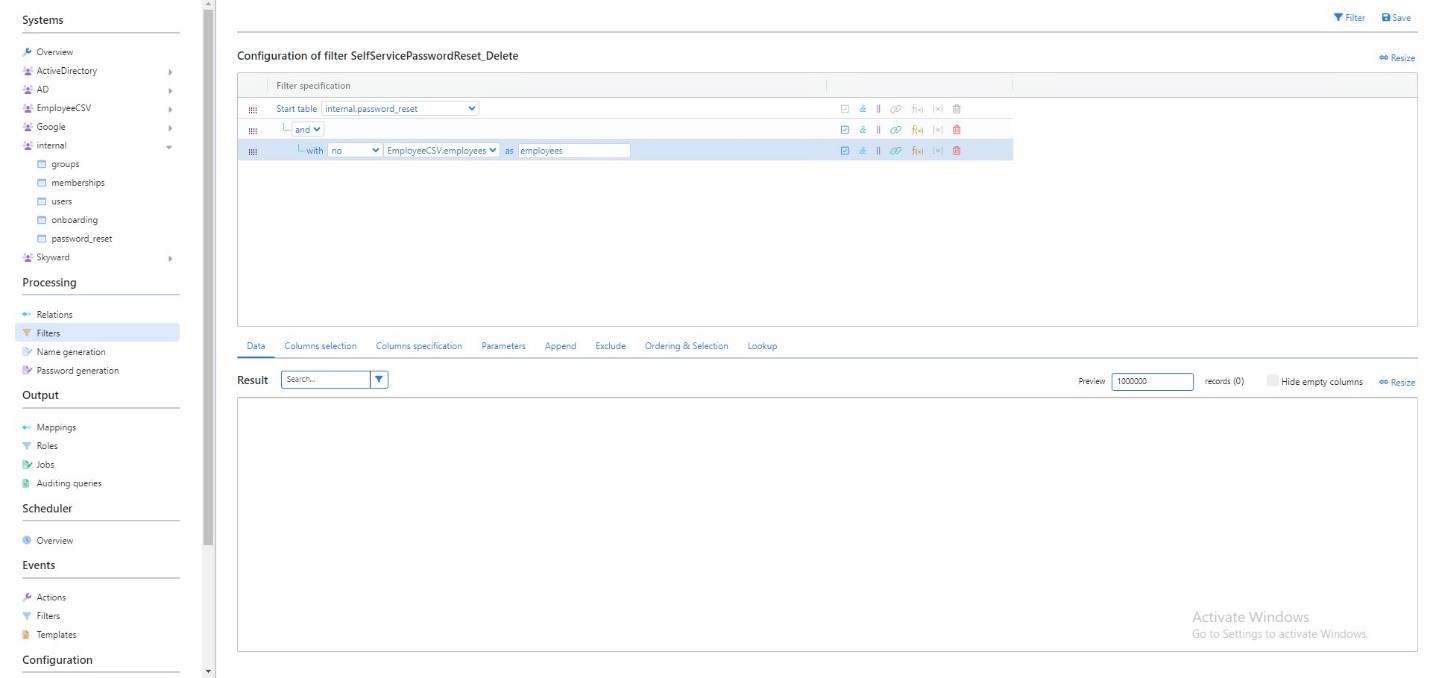Click the Preview records count input field
Screen dimensions: 1430x678
(x=1151, y=381)
